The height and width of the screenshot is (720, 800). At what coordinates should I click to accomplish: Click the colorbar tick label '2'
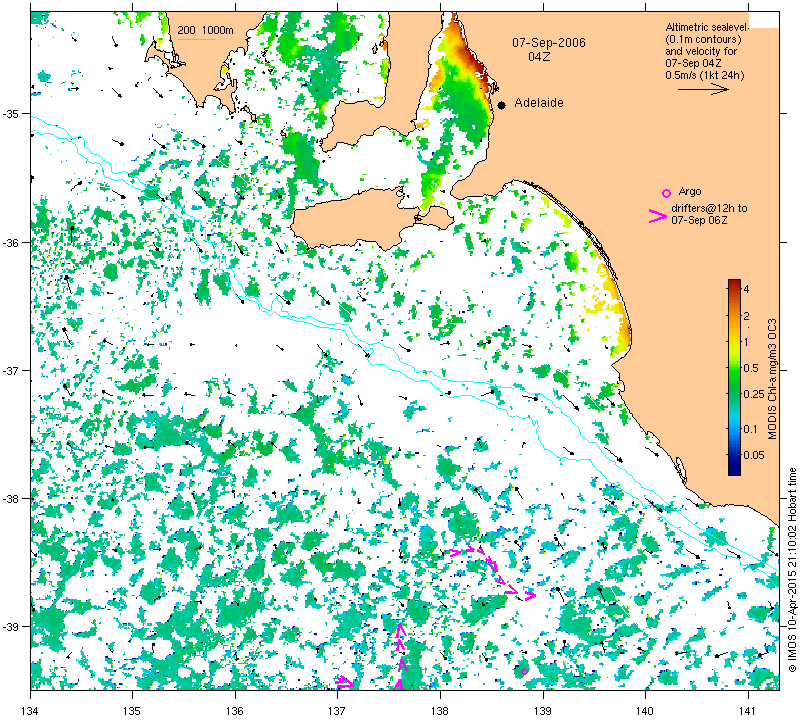(x=746, y=316)
